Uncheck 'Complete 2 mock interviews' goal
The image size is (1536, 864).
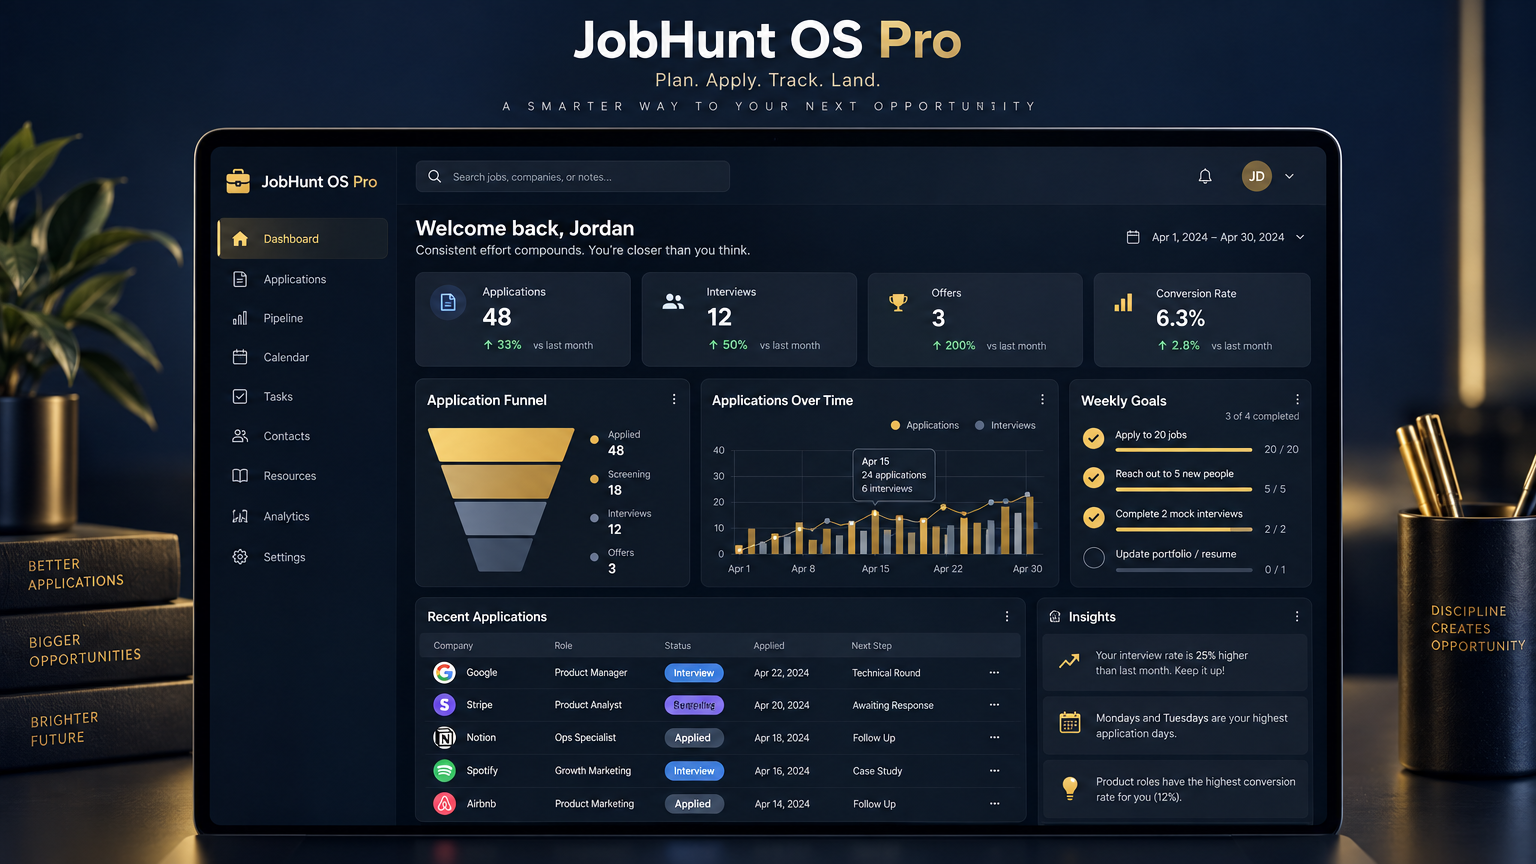tap(1094, 517)
